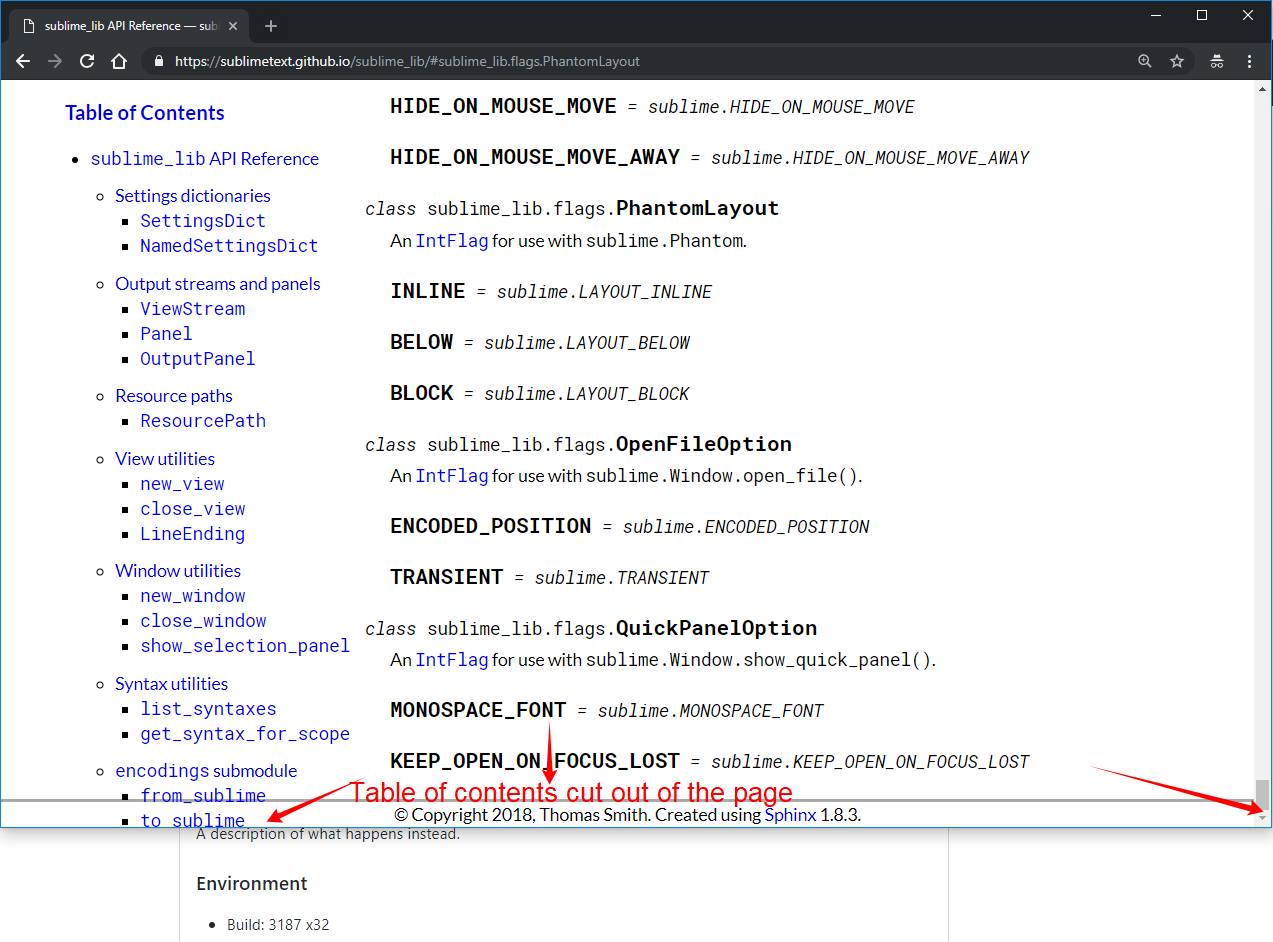Jump to ViewStream entry
Screen dimensions: 1273x942
click(x=193, y=309)
